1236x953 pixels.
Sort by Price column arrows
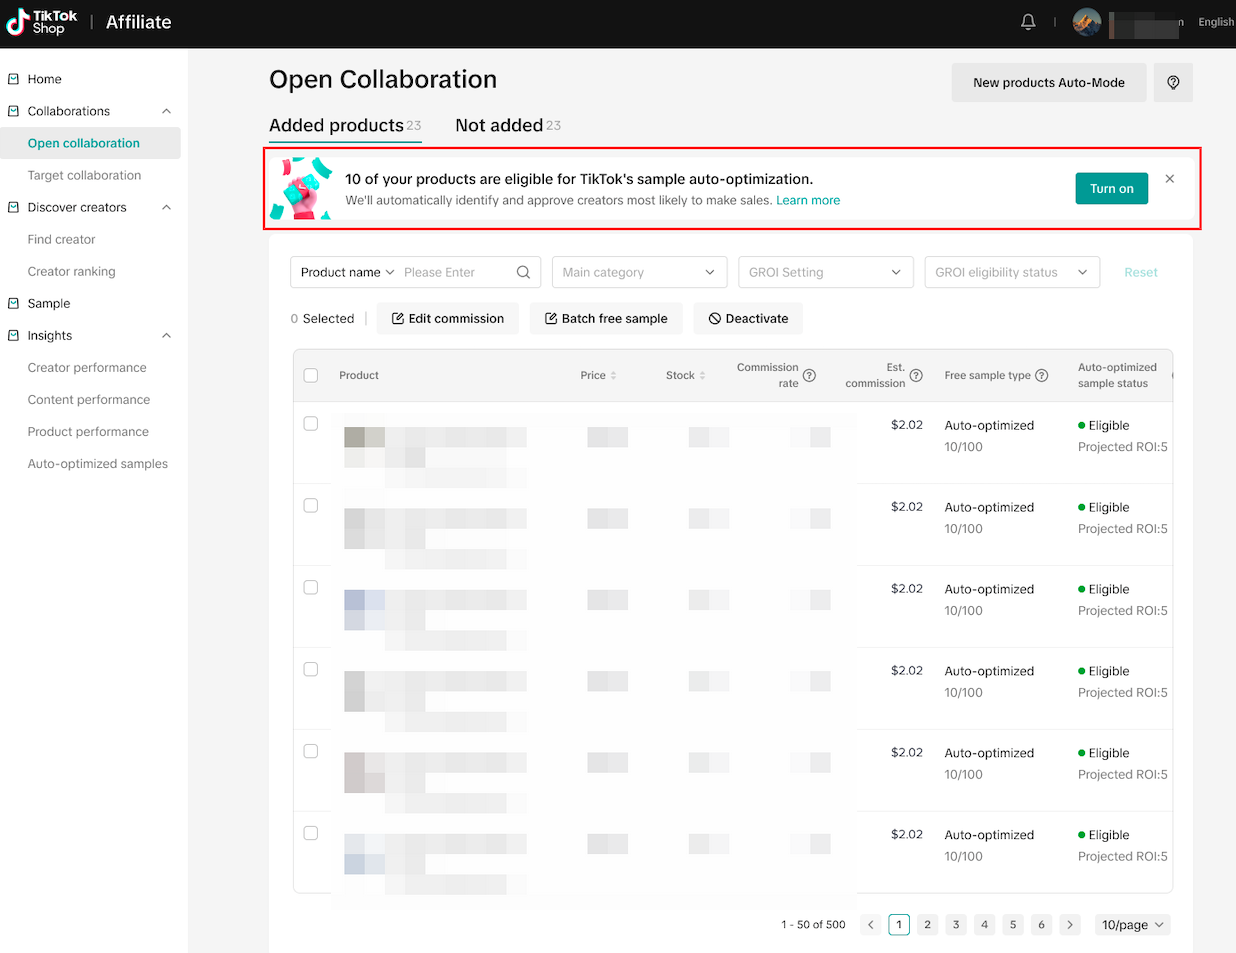click(613, 376)
